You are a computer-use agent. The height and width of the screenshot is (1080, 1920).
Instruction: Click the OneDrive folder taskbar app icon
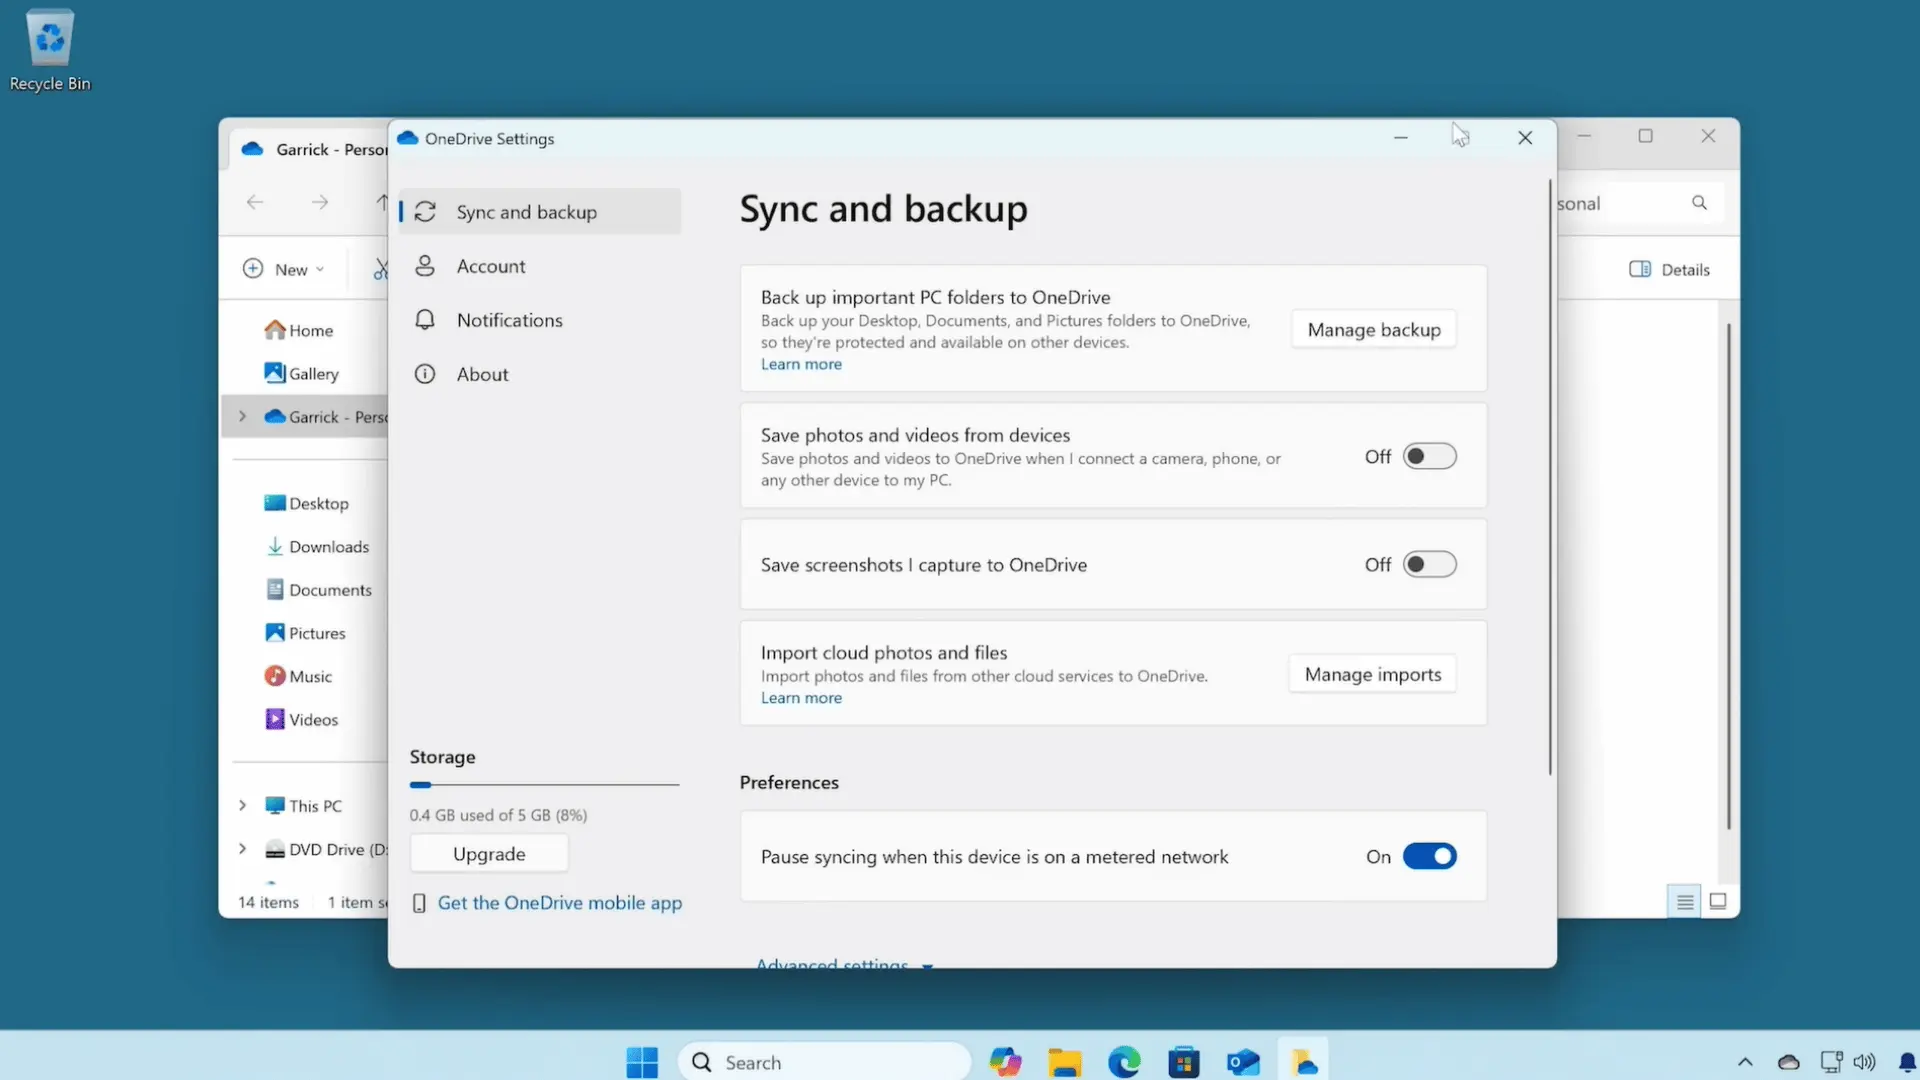[1303, 1062]
